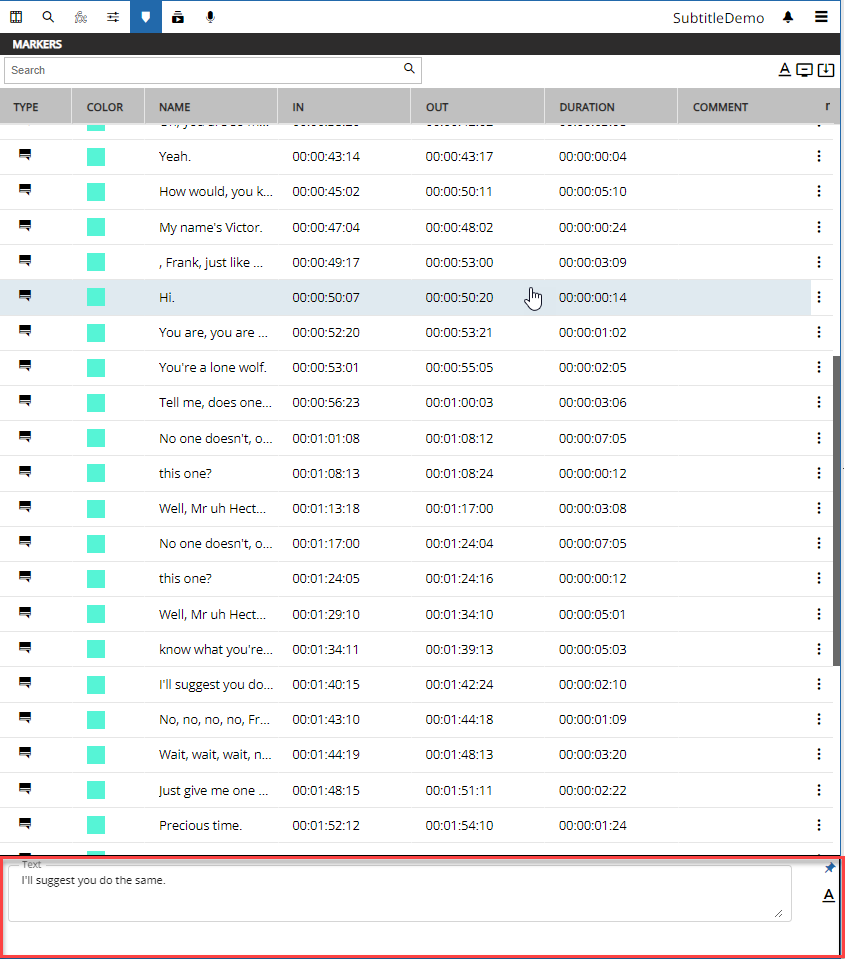Click the Text editing box with subtitle text
This screenshot has height=959, width=845.
(x=400, y=893)
